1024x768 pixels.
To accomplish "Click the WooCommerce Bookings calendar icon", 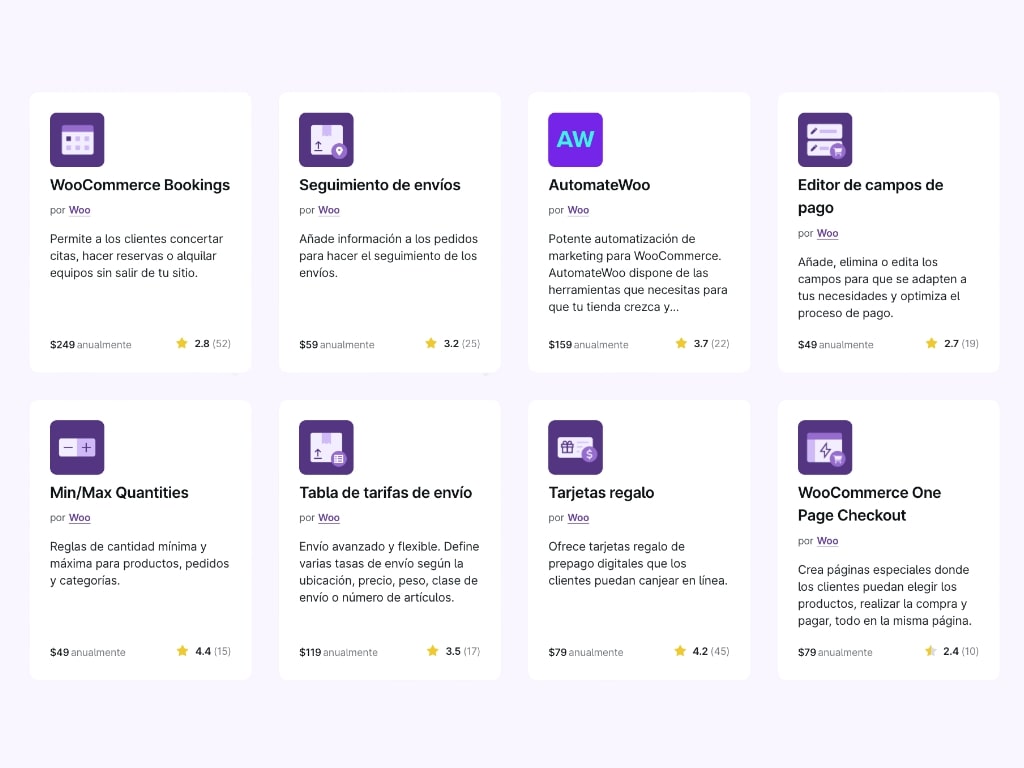I will click(77, 139).
